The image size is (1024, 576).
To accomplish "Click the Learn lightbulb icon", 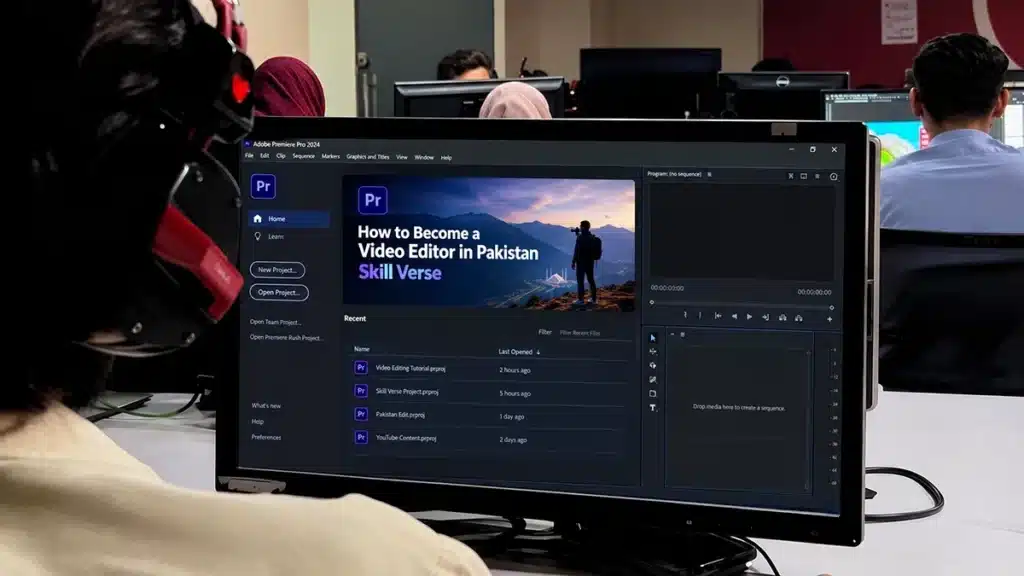I will (x=257, y=236).
